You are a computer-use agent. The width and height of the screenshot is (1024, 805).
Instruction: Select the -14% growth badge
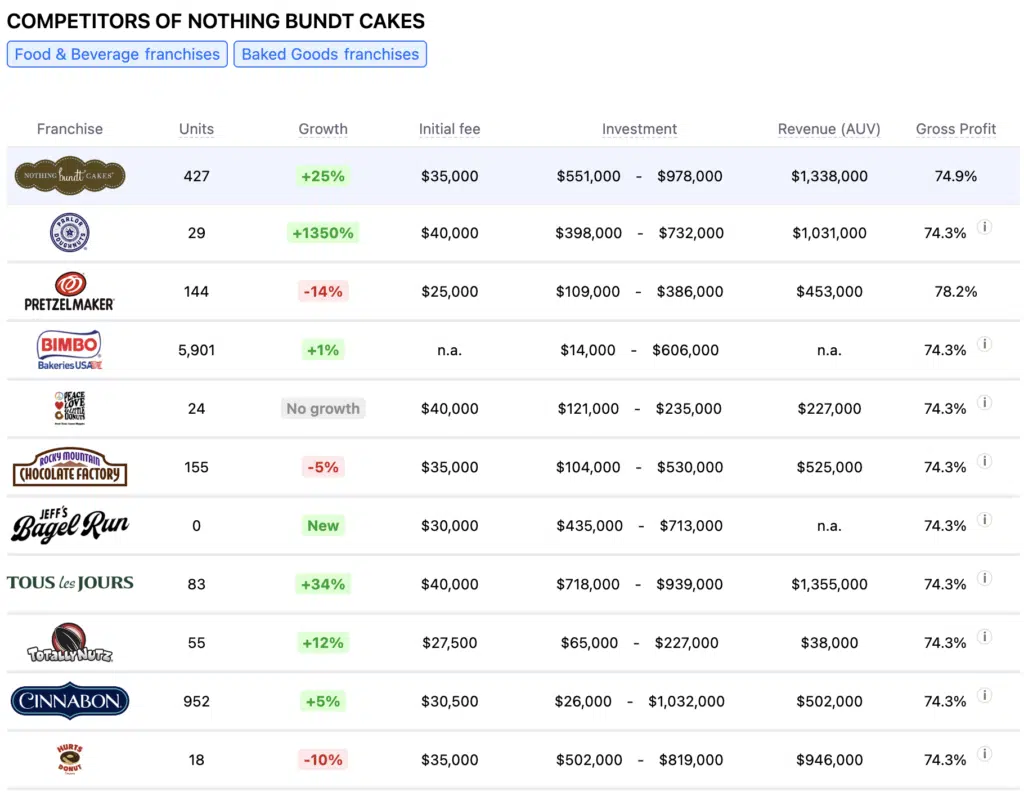(x=323, y=291)
